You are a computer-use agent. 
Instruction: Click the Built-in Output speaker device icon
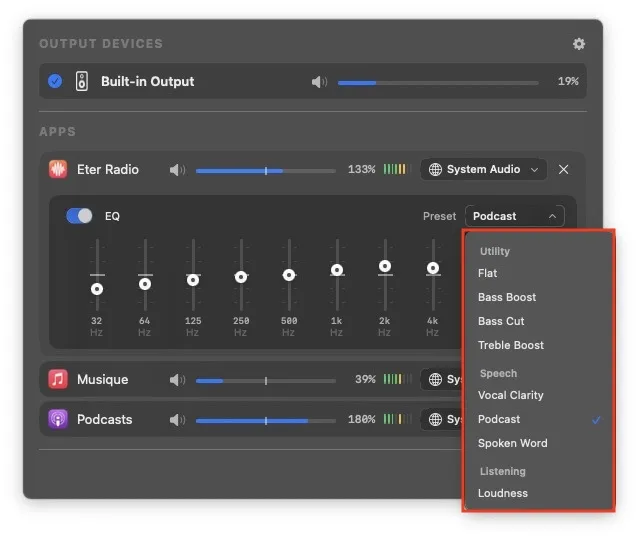coord(82,81)
